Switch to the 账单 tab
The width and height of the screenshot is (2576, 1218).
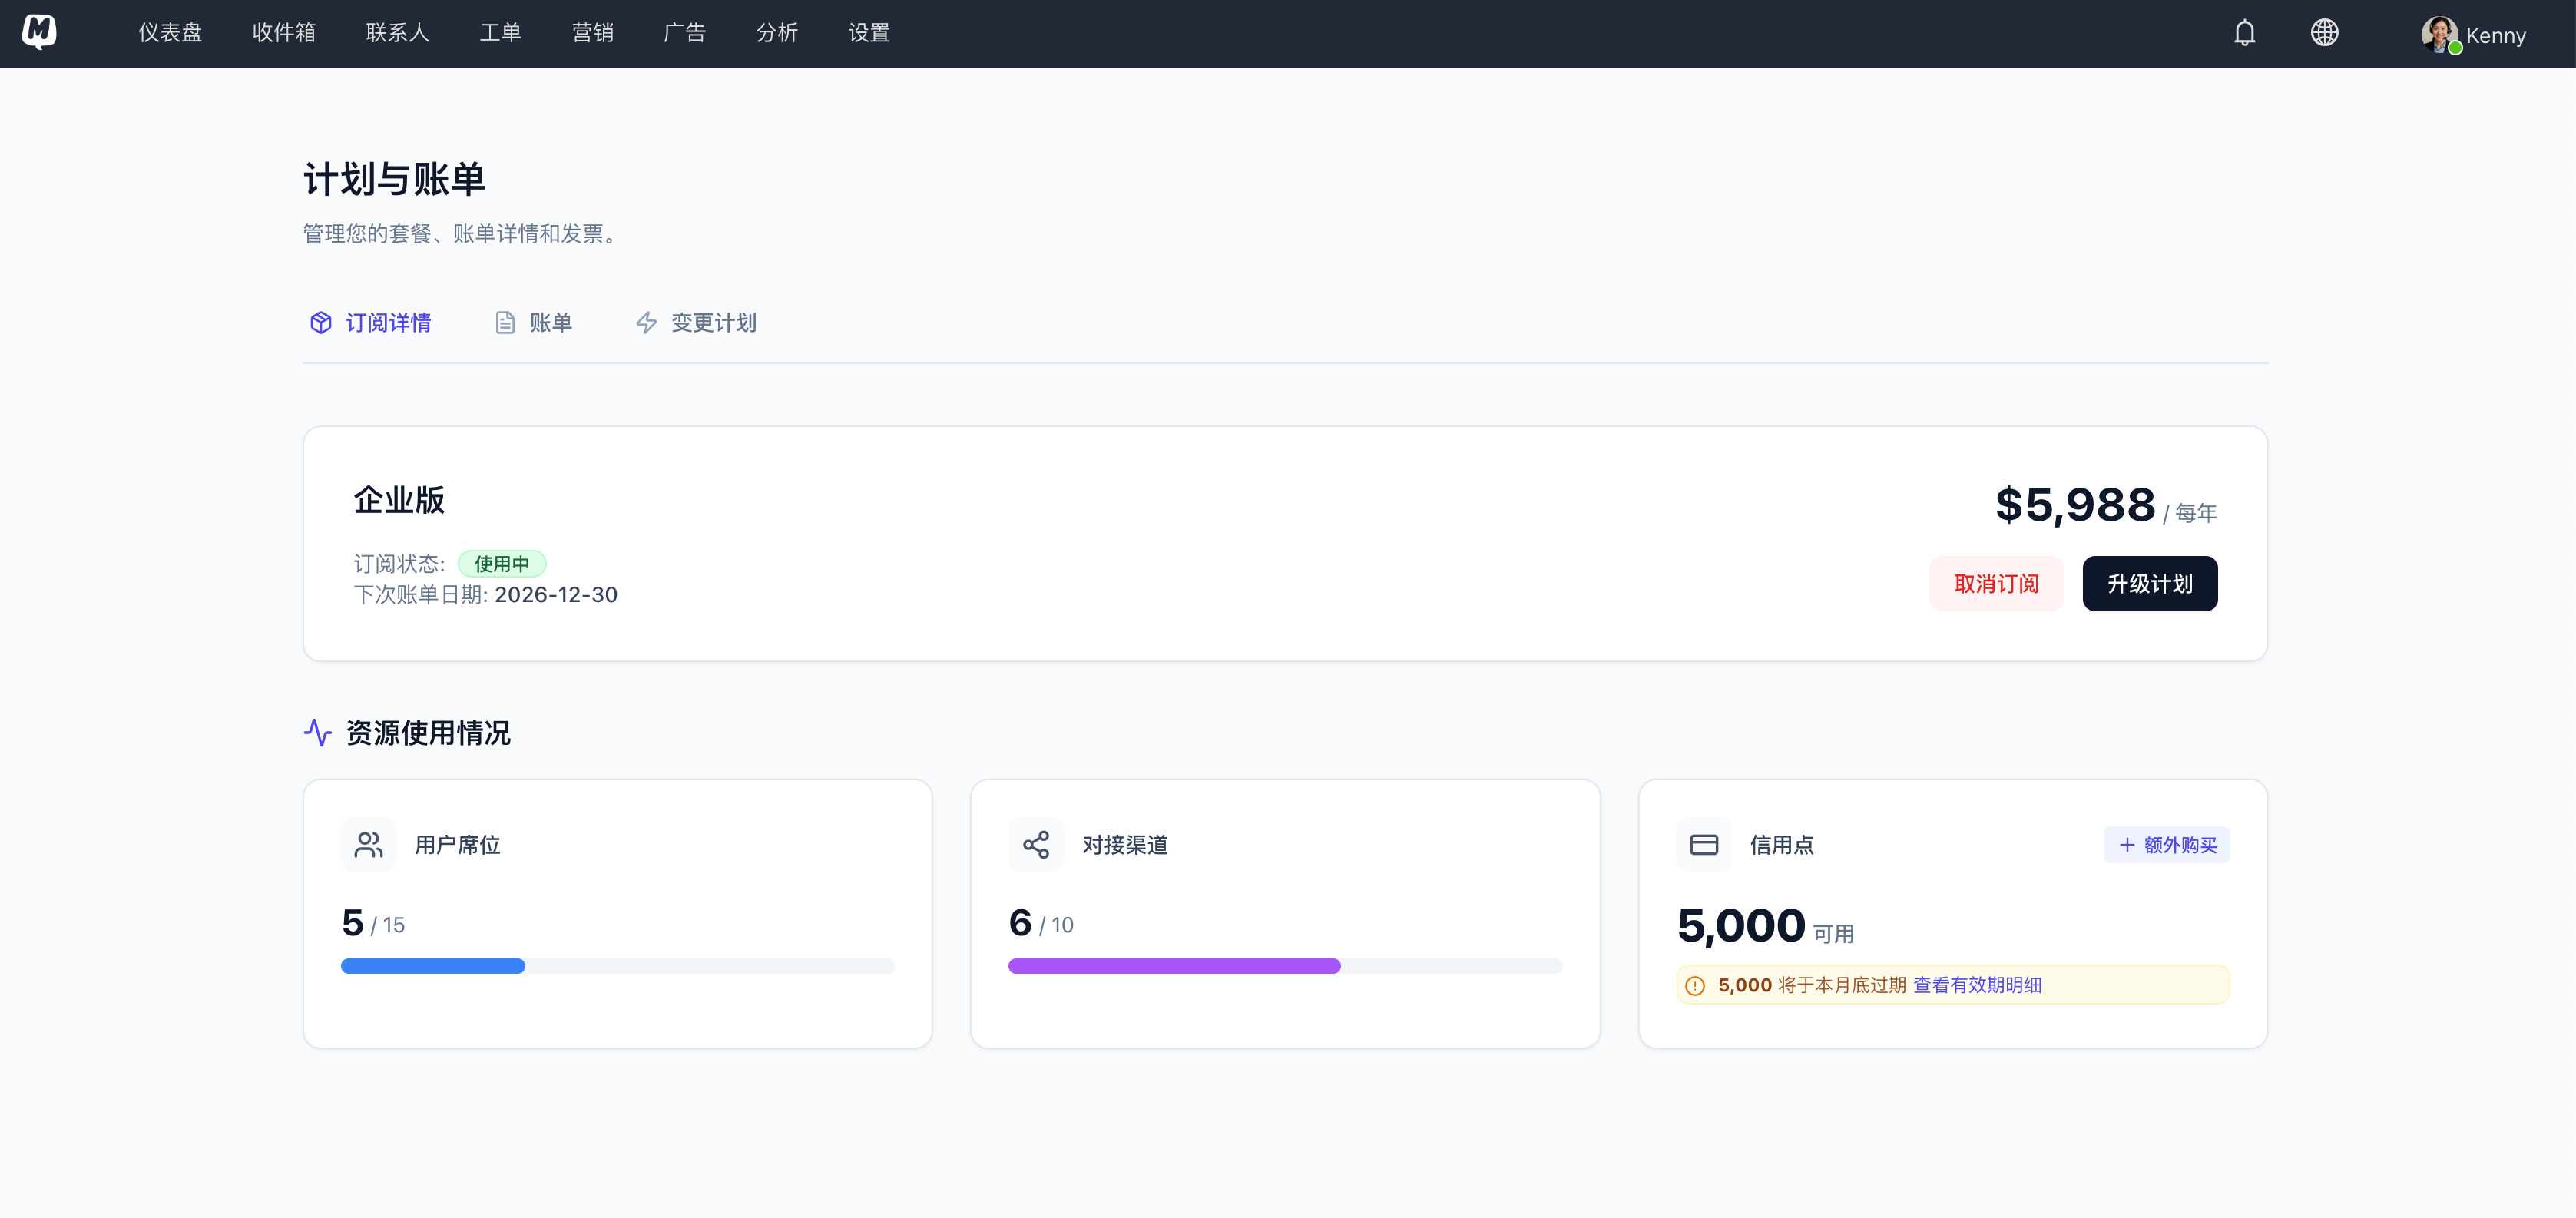549,322
